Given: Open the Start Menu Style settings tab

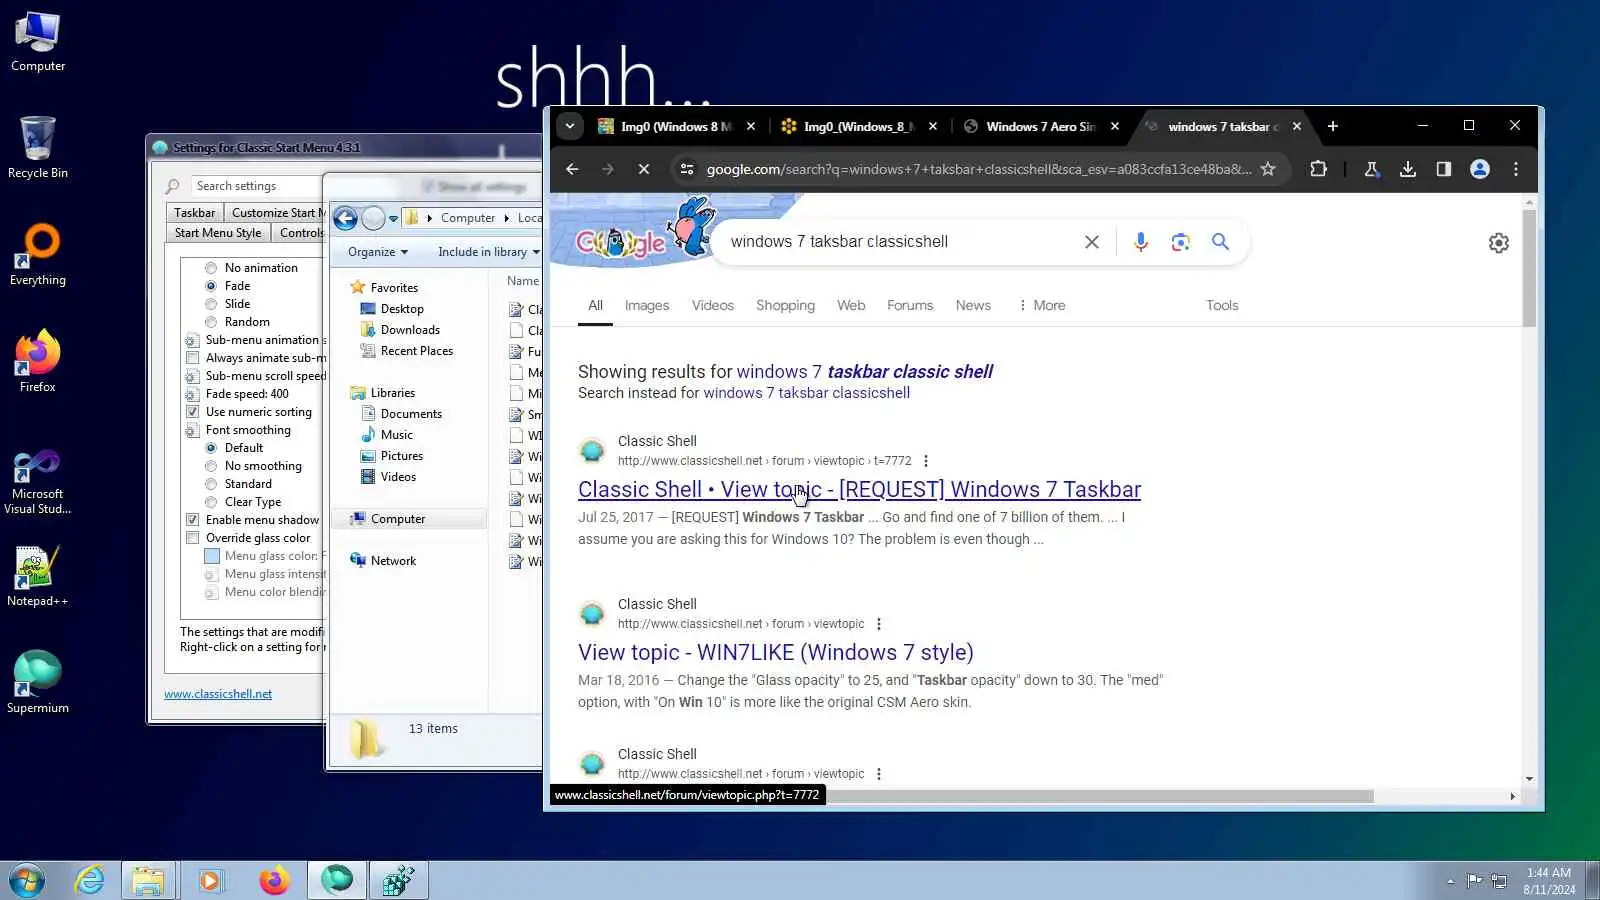Looking at the screenshot, I should click(x=218, y=233).
